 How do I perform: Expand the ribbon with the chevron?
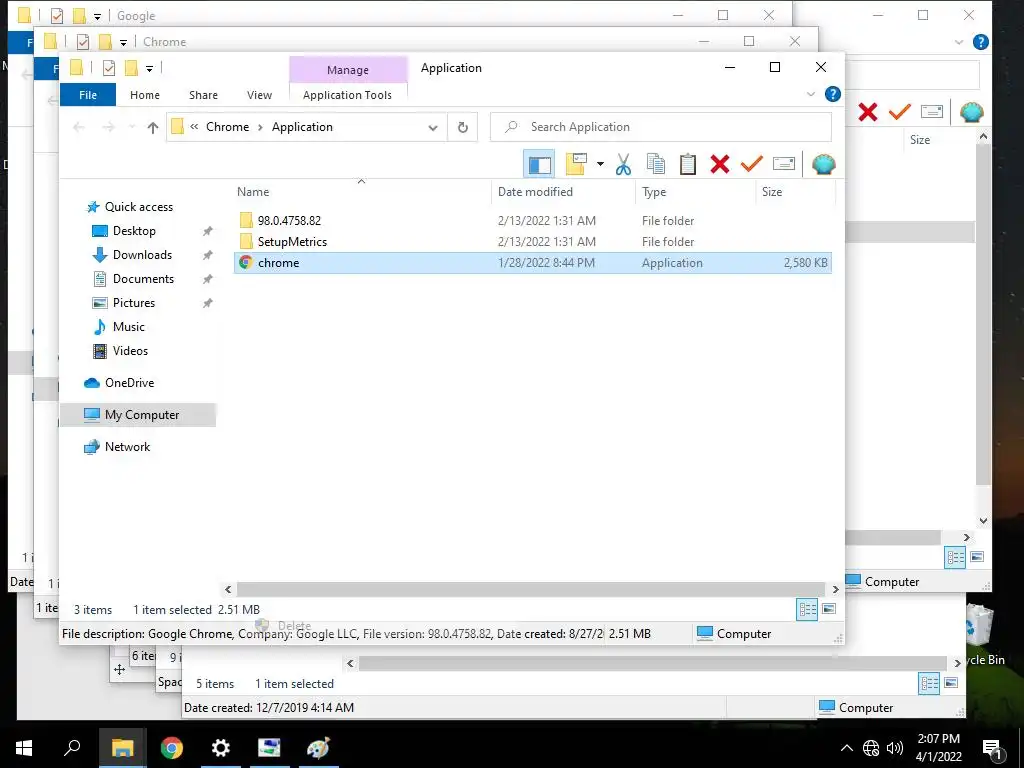(811, 94)
